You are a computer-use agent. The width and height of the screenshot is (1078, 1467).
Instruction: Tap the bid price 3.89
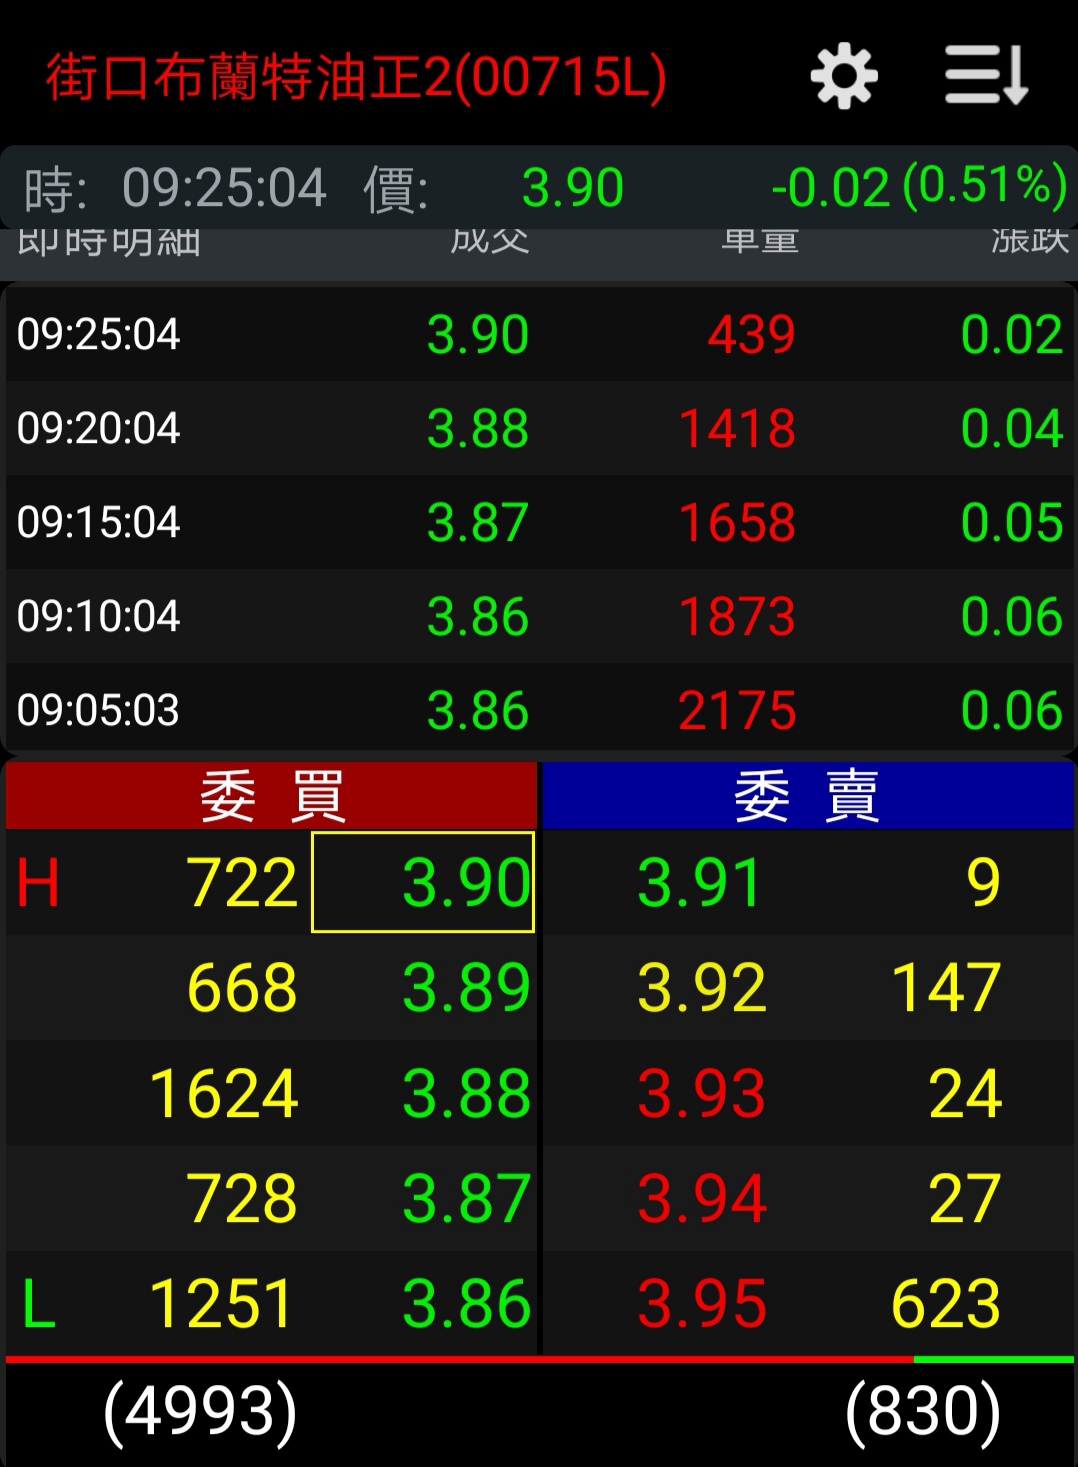click(465, 988)
